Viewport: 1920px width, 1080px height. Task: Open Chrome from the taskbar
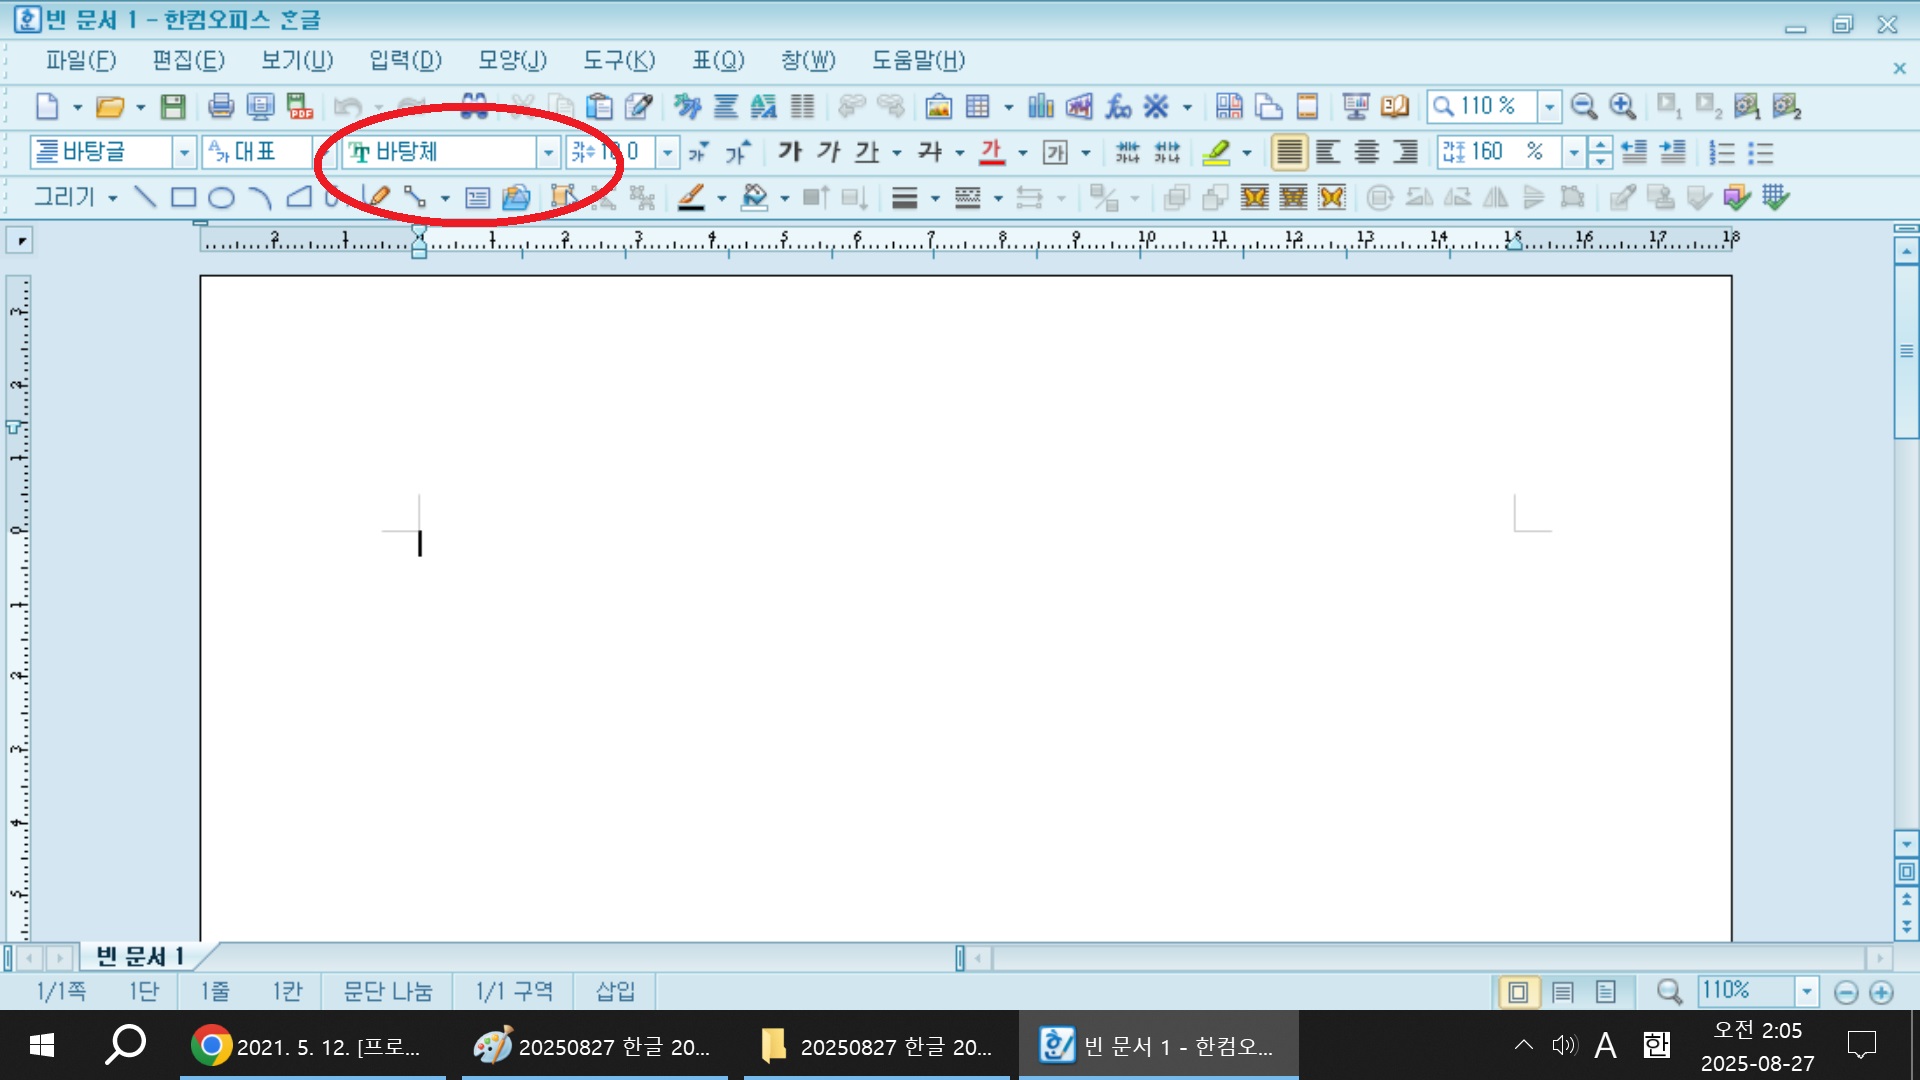pos(212,1046)
